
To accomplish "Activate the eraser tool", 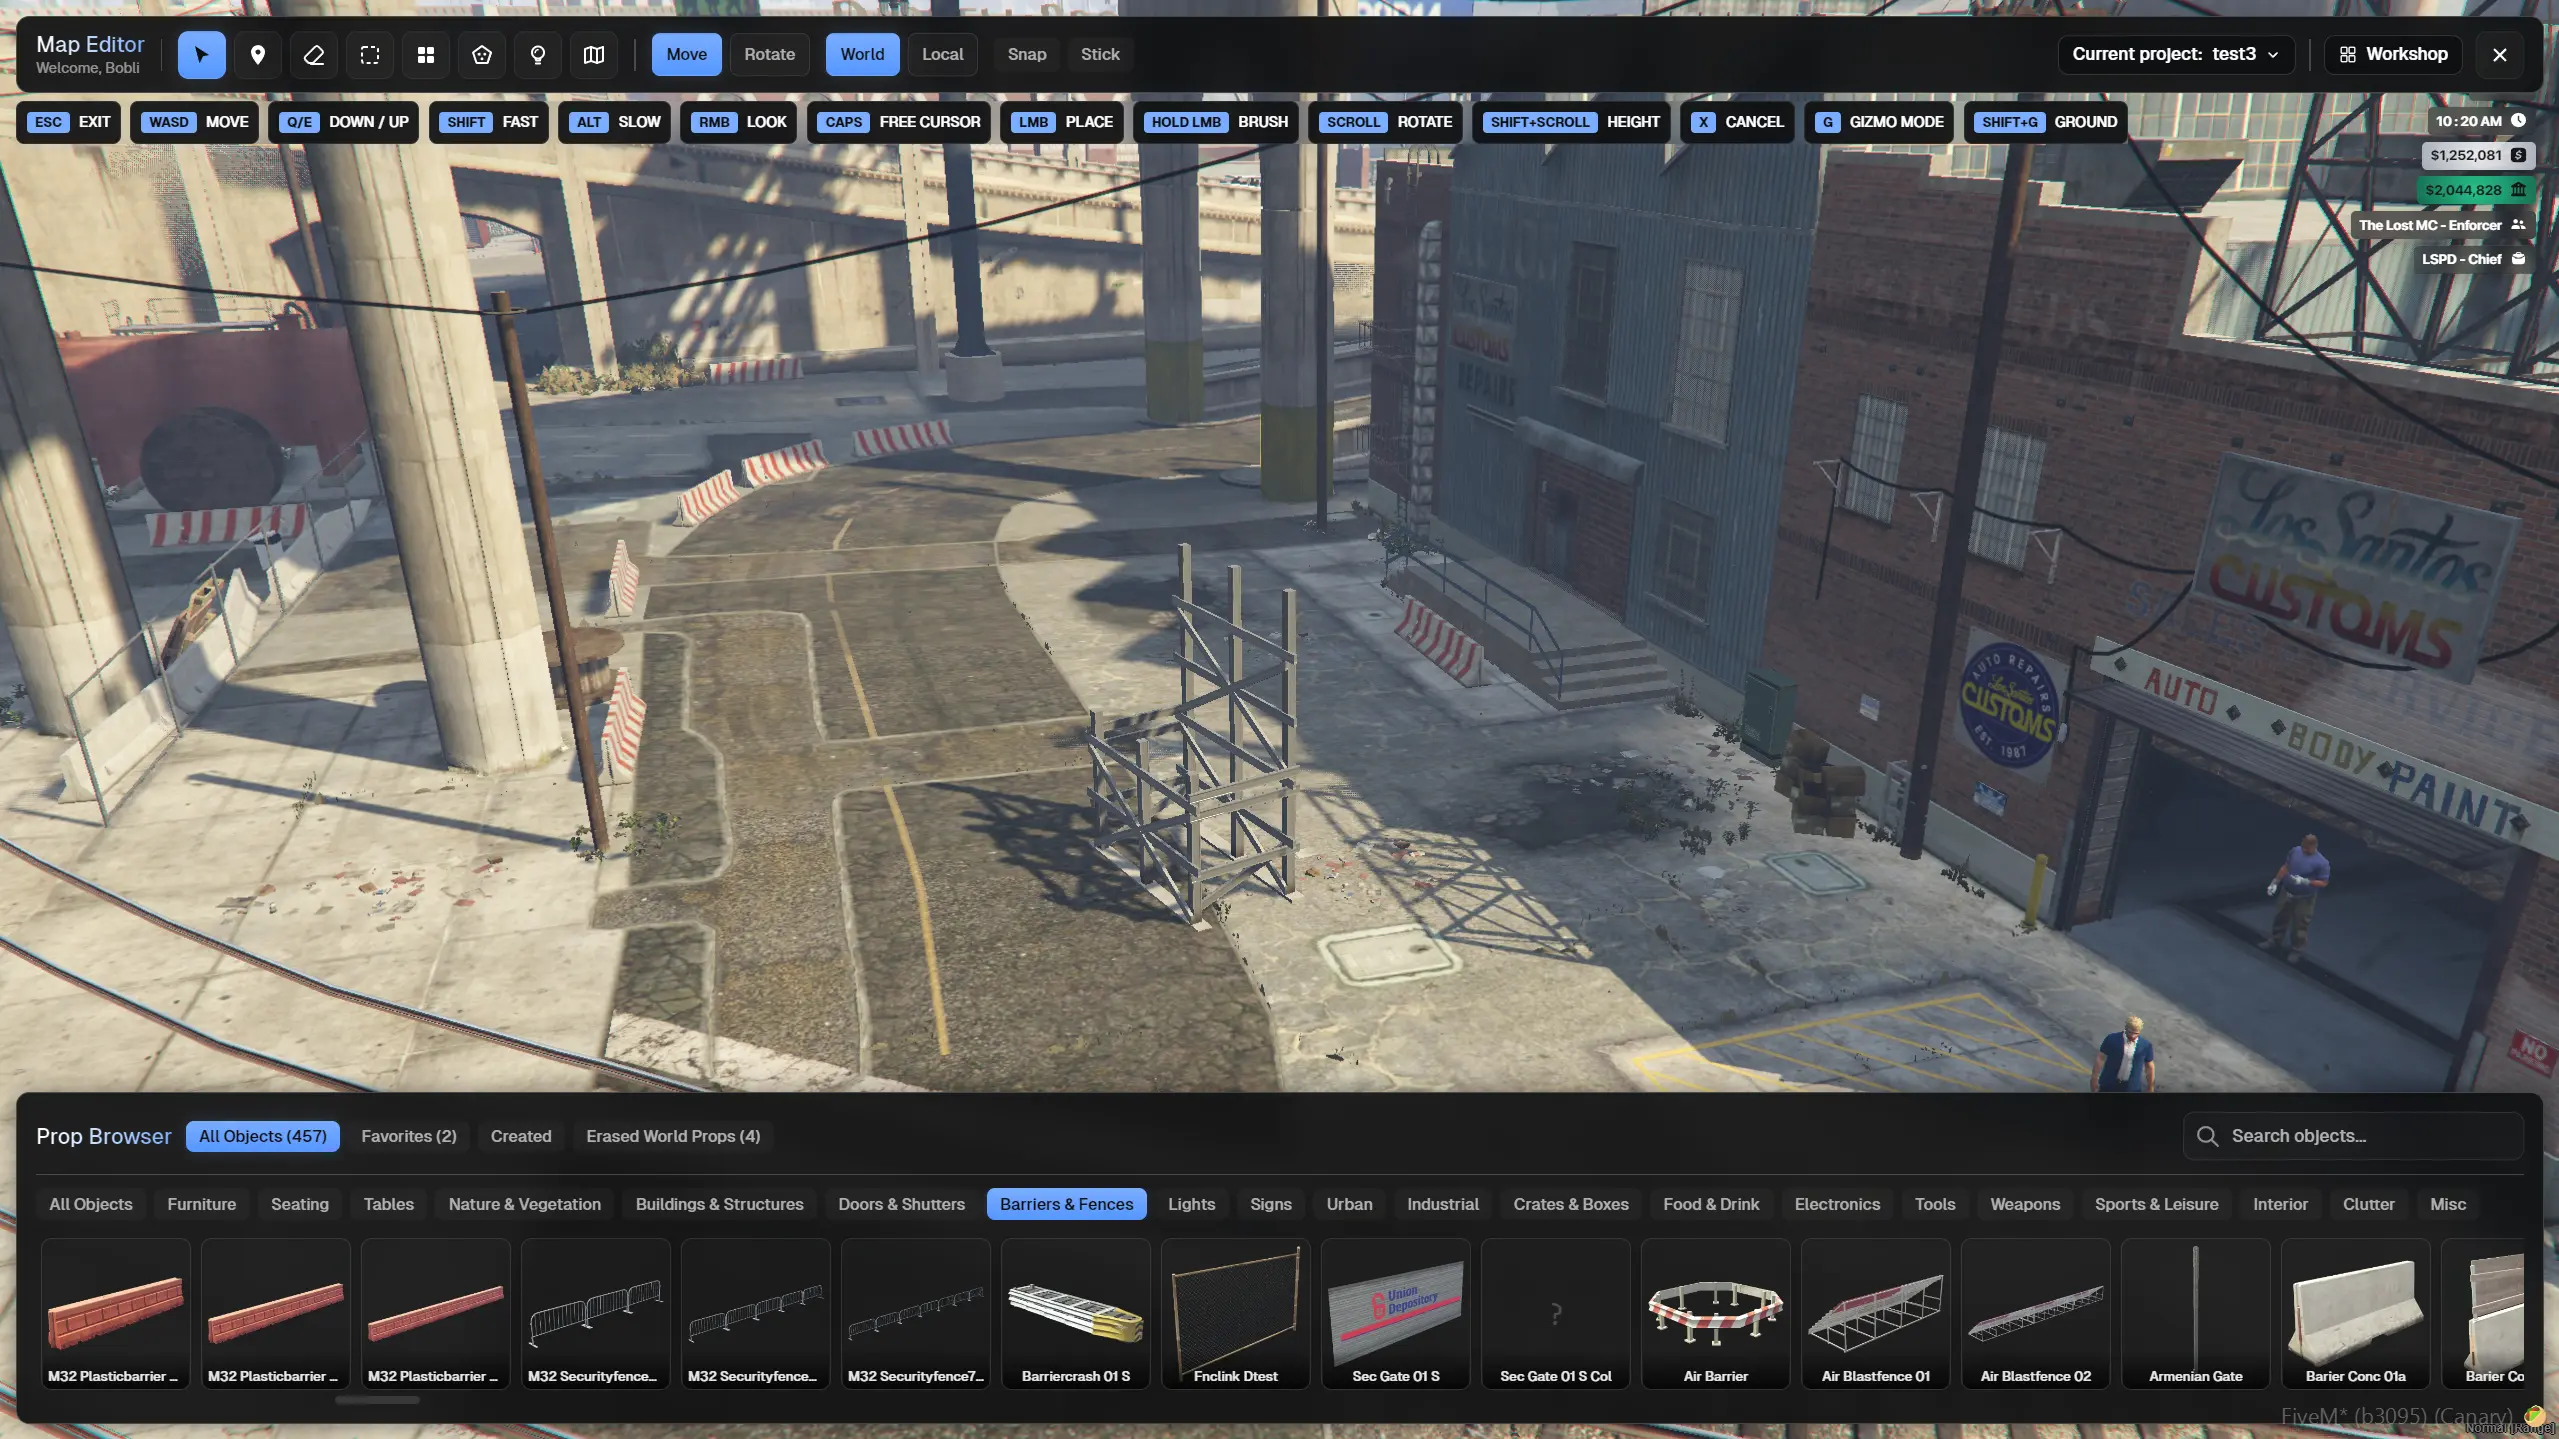I will tap(313, 54).
